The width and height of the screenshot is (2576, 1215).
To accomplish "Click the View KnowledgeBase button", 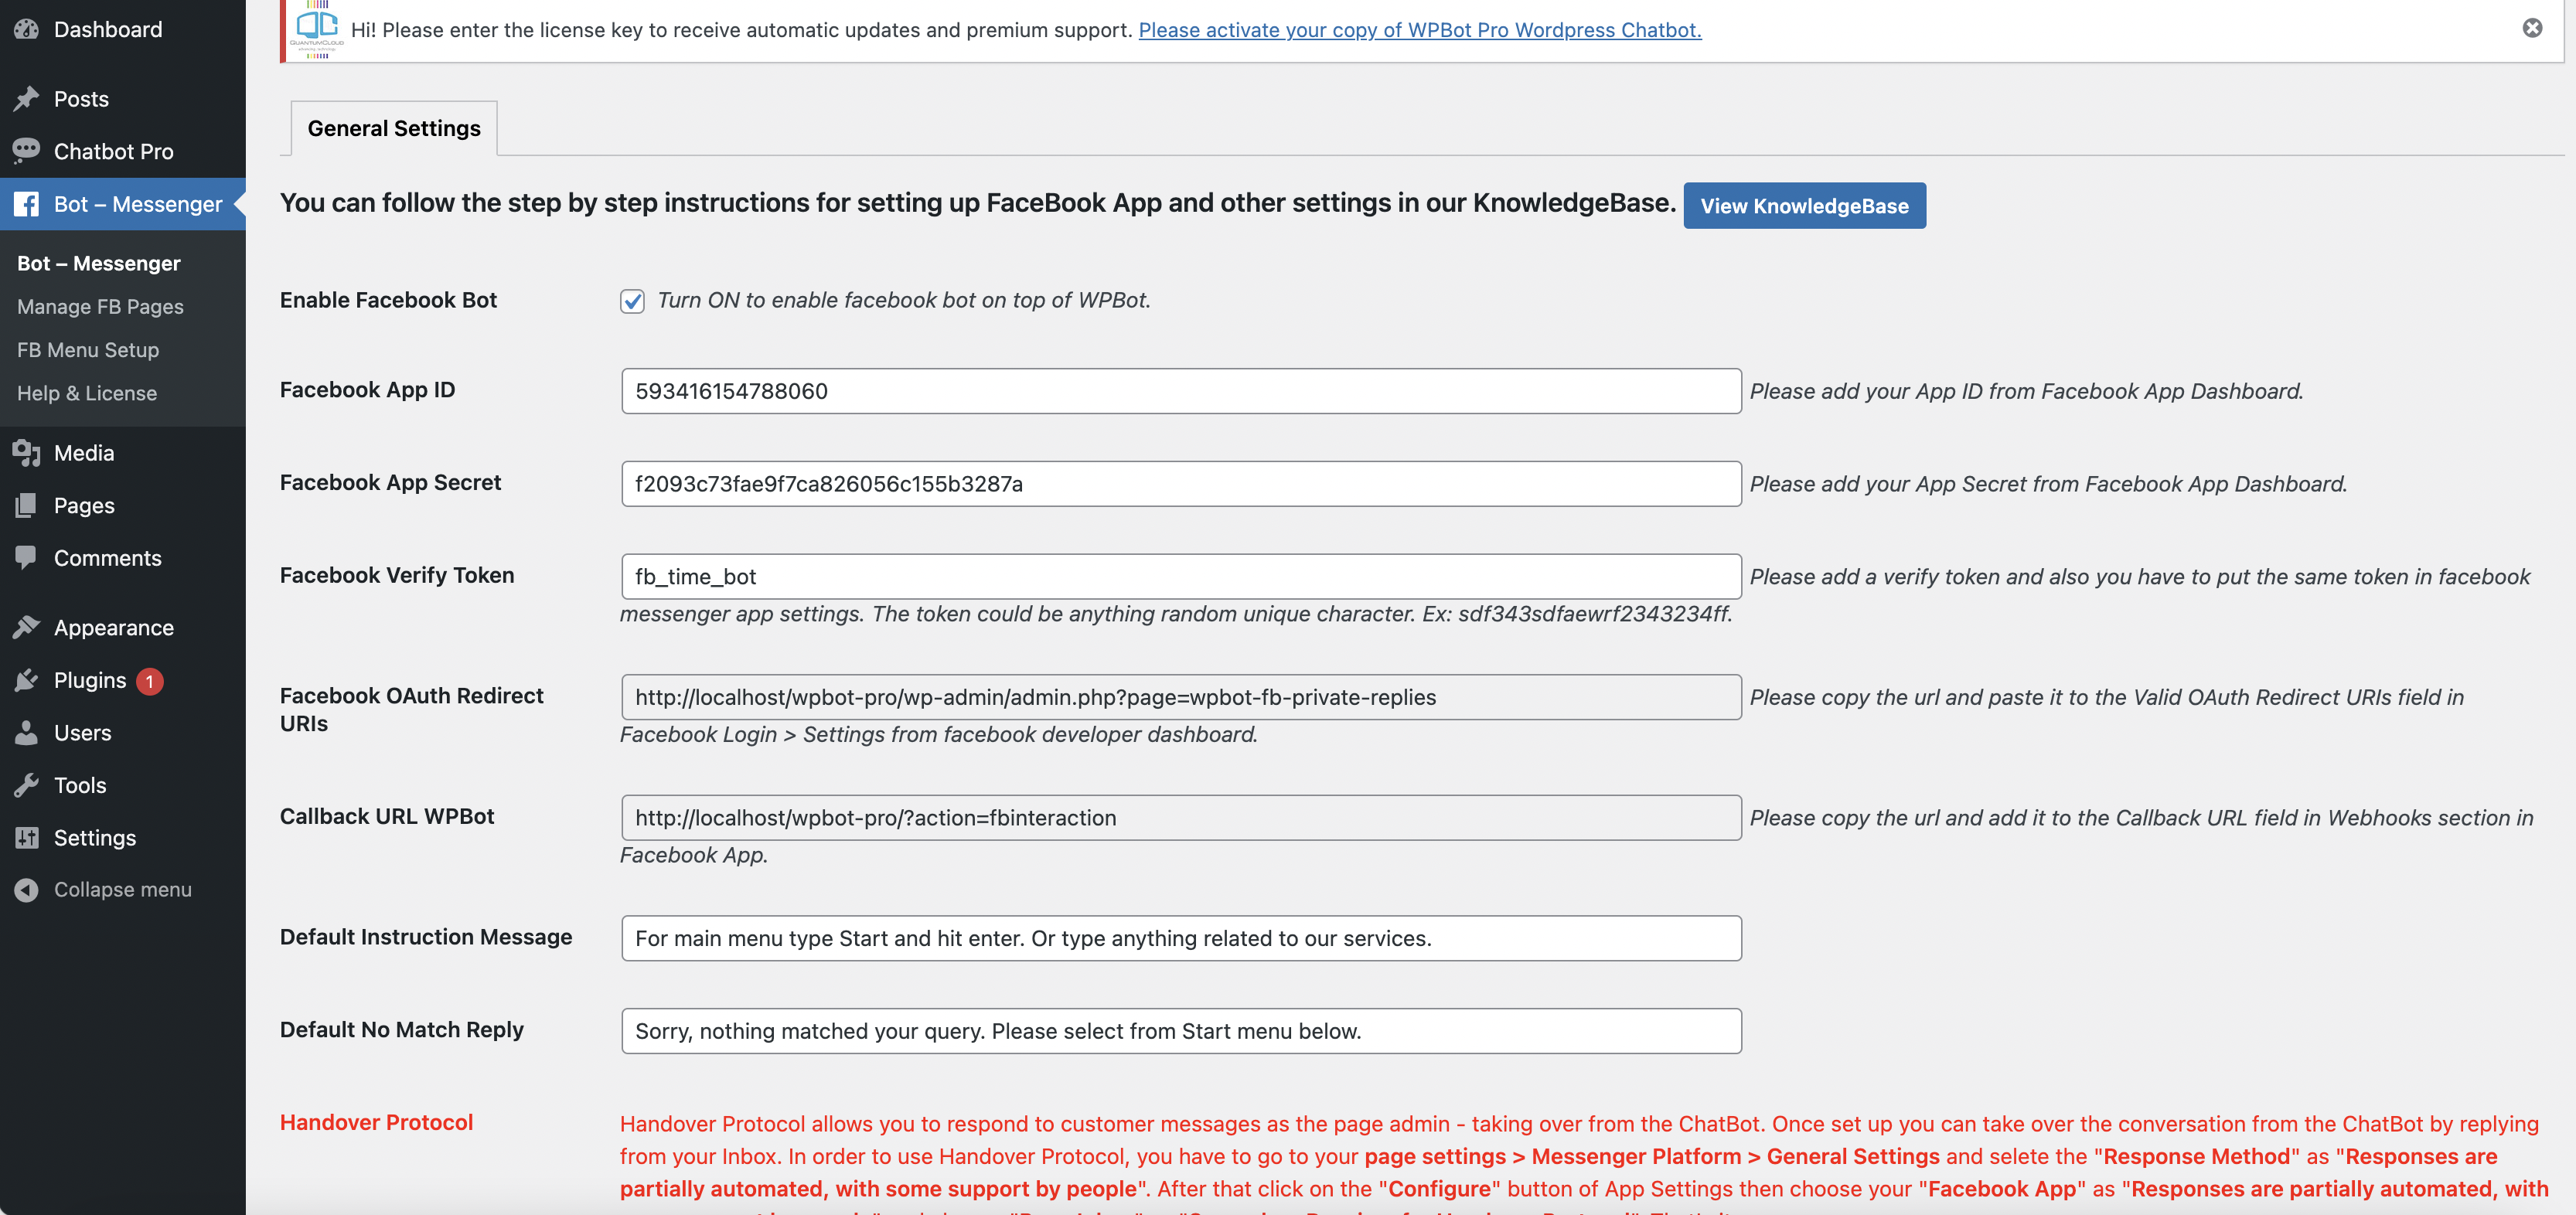I will pyautogui.click(x=1803, y=206).
